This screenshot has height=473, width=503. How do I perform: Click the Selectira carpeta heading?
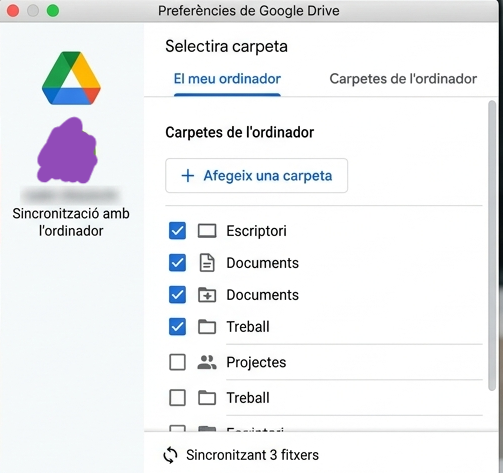click(x=226, y=46)
